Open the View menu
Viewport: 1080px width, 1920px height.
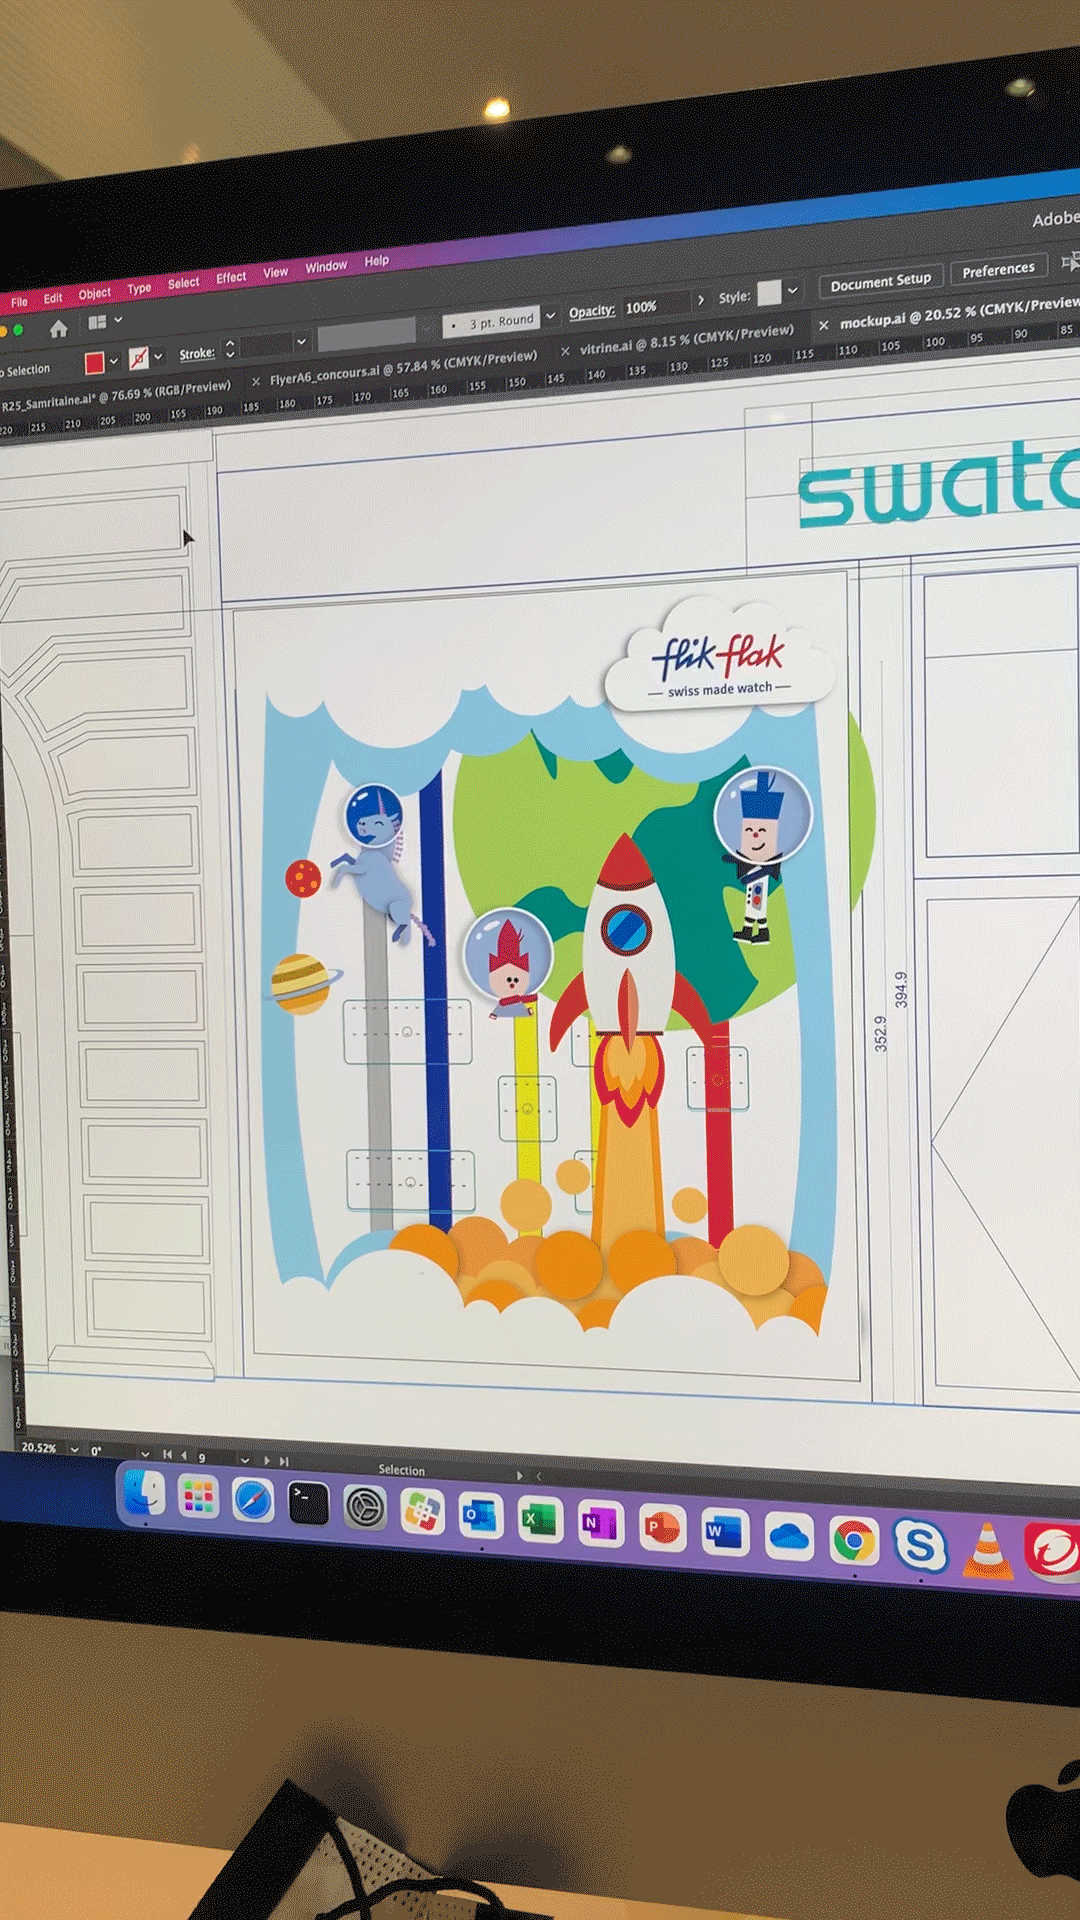[275, 272]
